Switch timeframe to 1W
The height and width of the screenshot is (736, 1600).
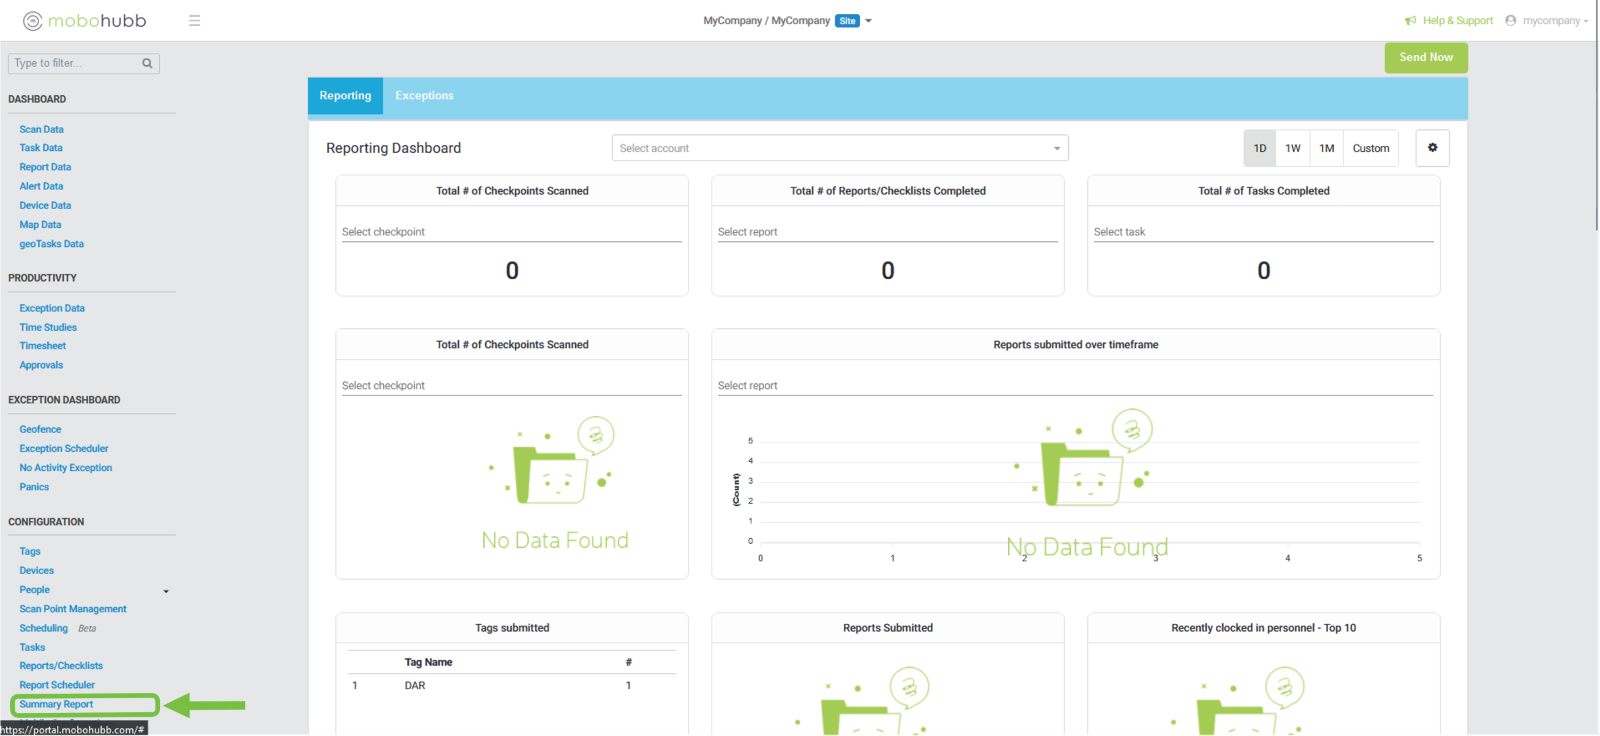click(1293, 148)
